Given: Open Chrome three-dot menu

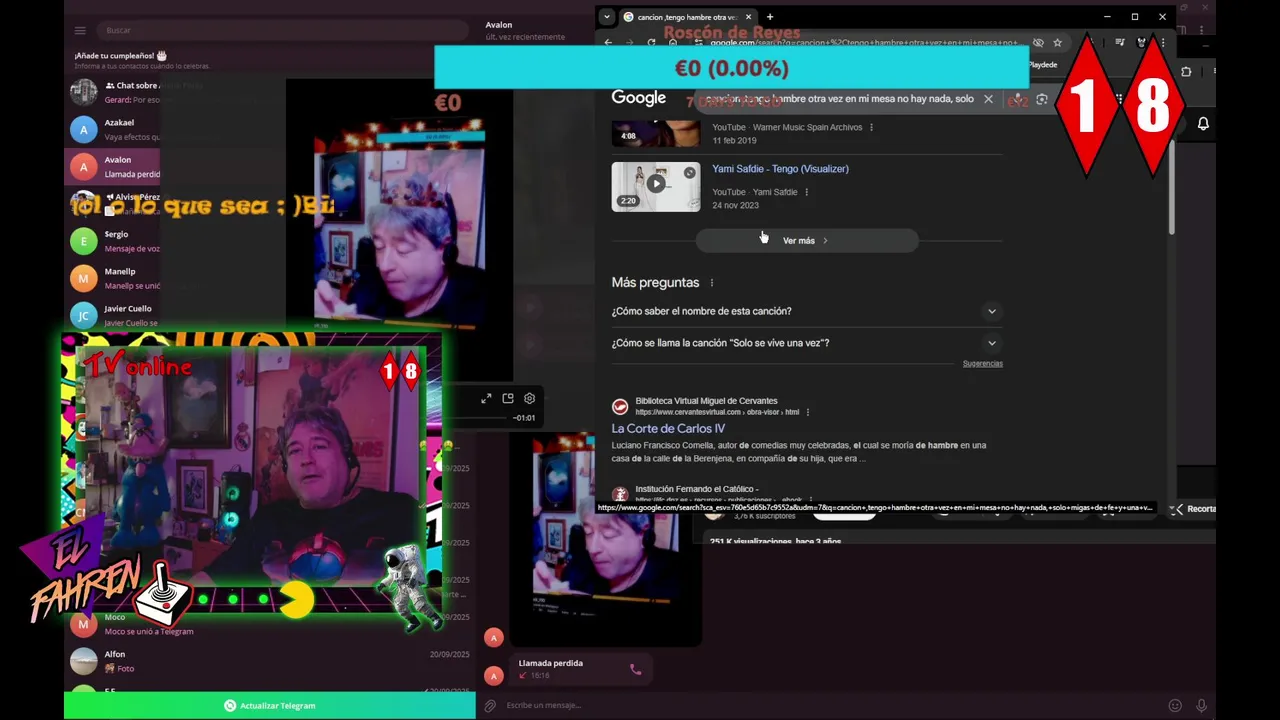Looking at the screenshot, I should (1163, 42).
